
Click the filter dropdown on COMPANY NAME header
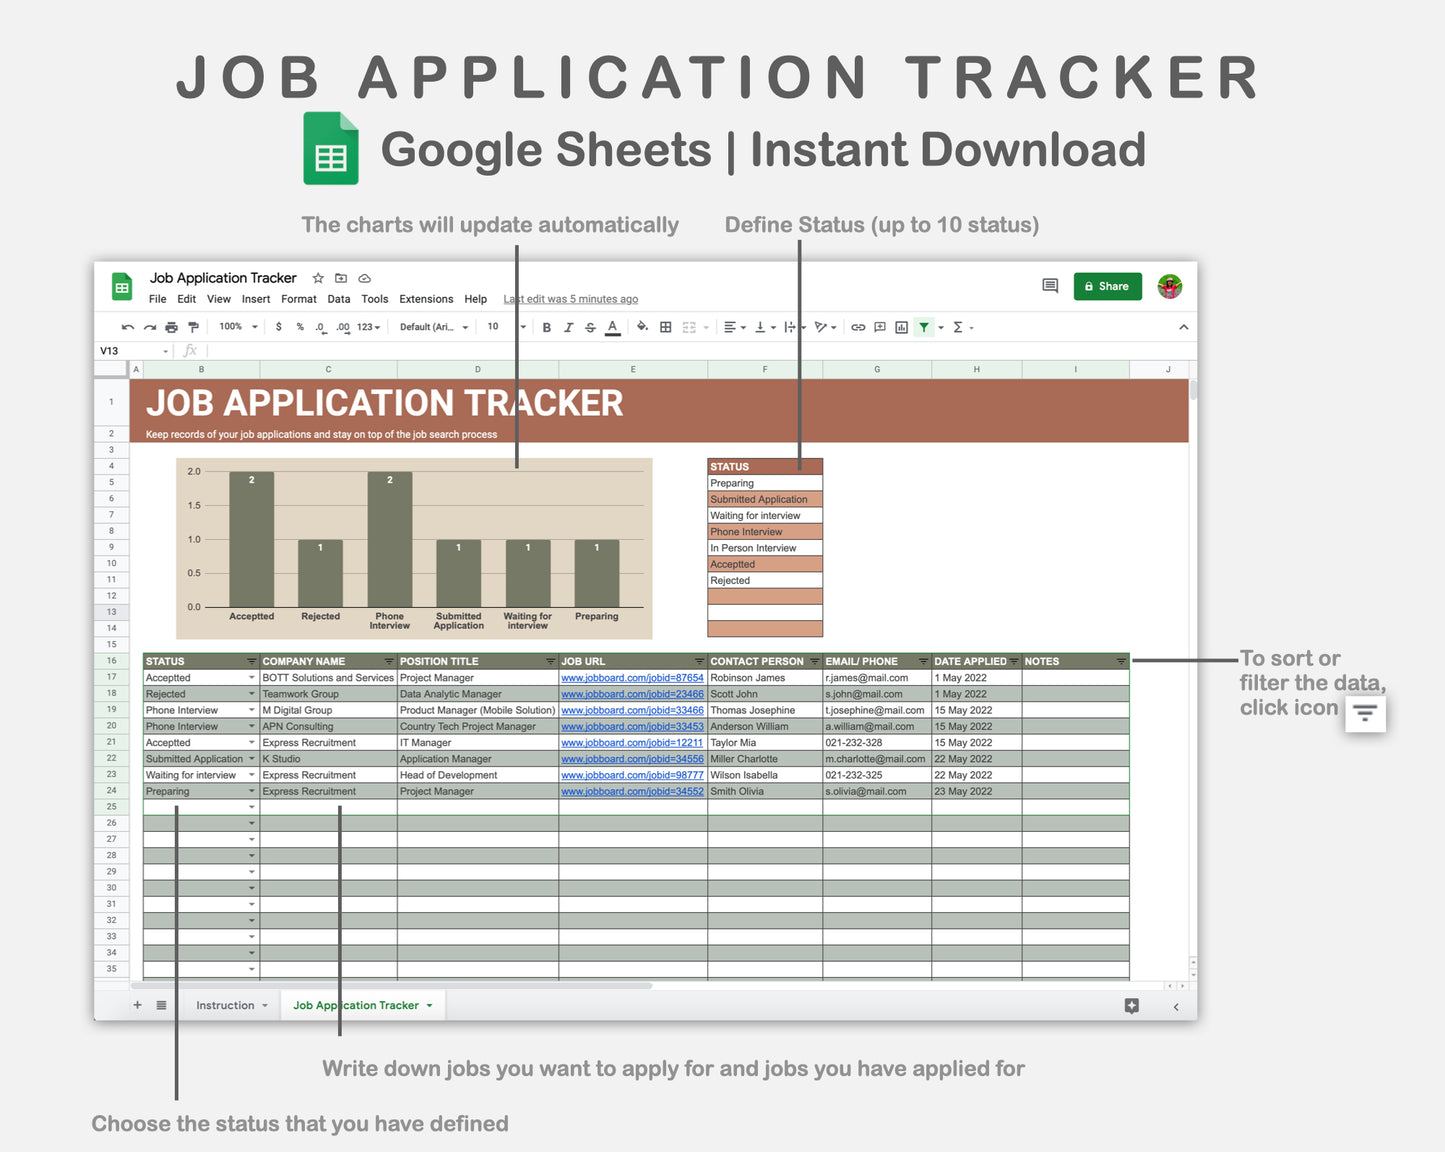(x=388, y=661)
